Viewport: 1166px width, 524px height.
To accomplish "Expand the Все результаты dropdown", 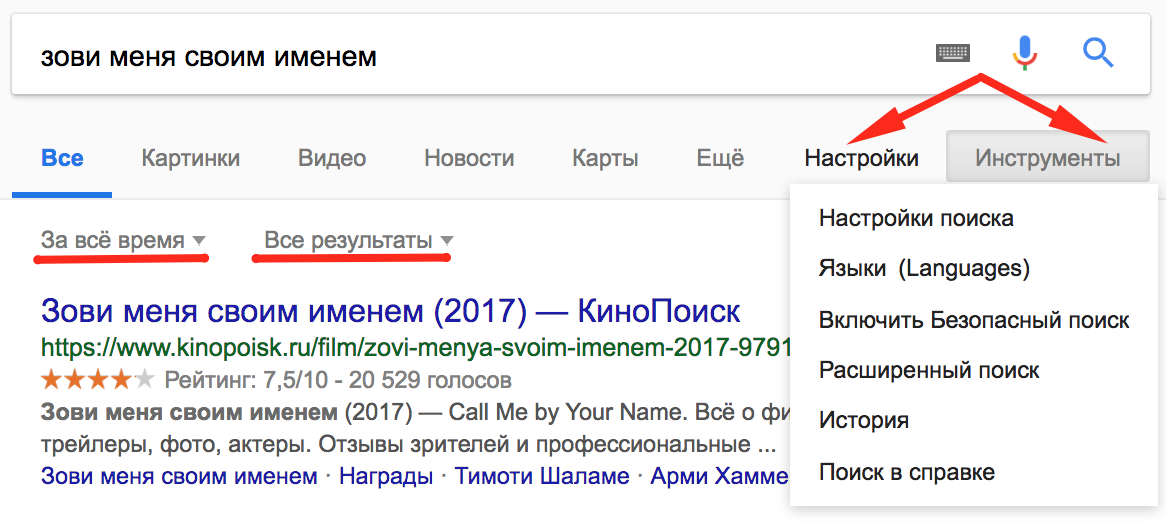I will pyautogui.click(x=358, y=241).
